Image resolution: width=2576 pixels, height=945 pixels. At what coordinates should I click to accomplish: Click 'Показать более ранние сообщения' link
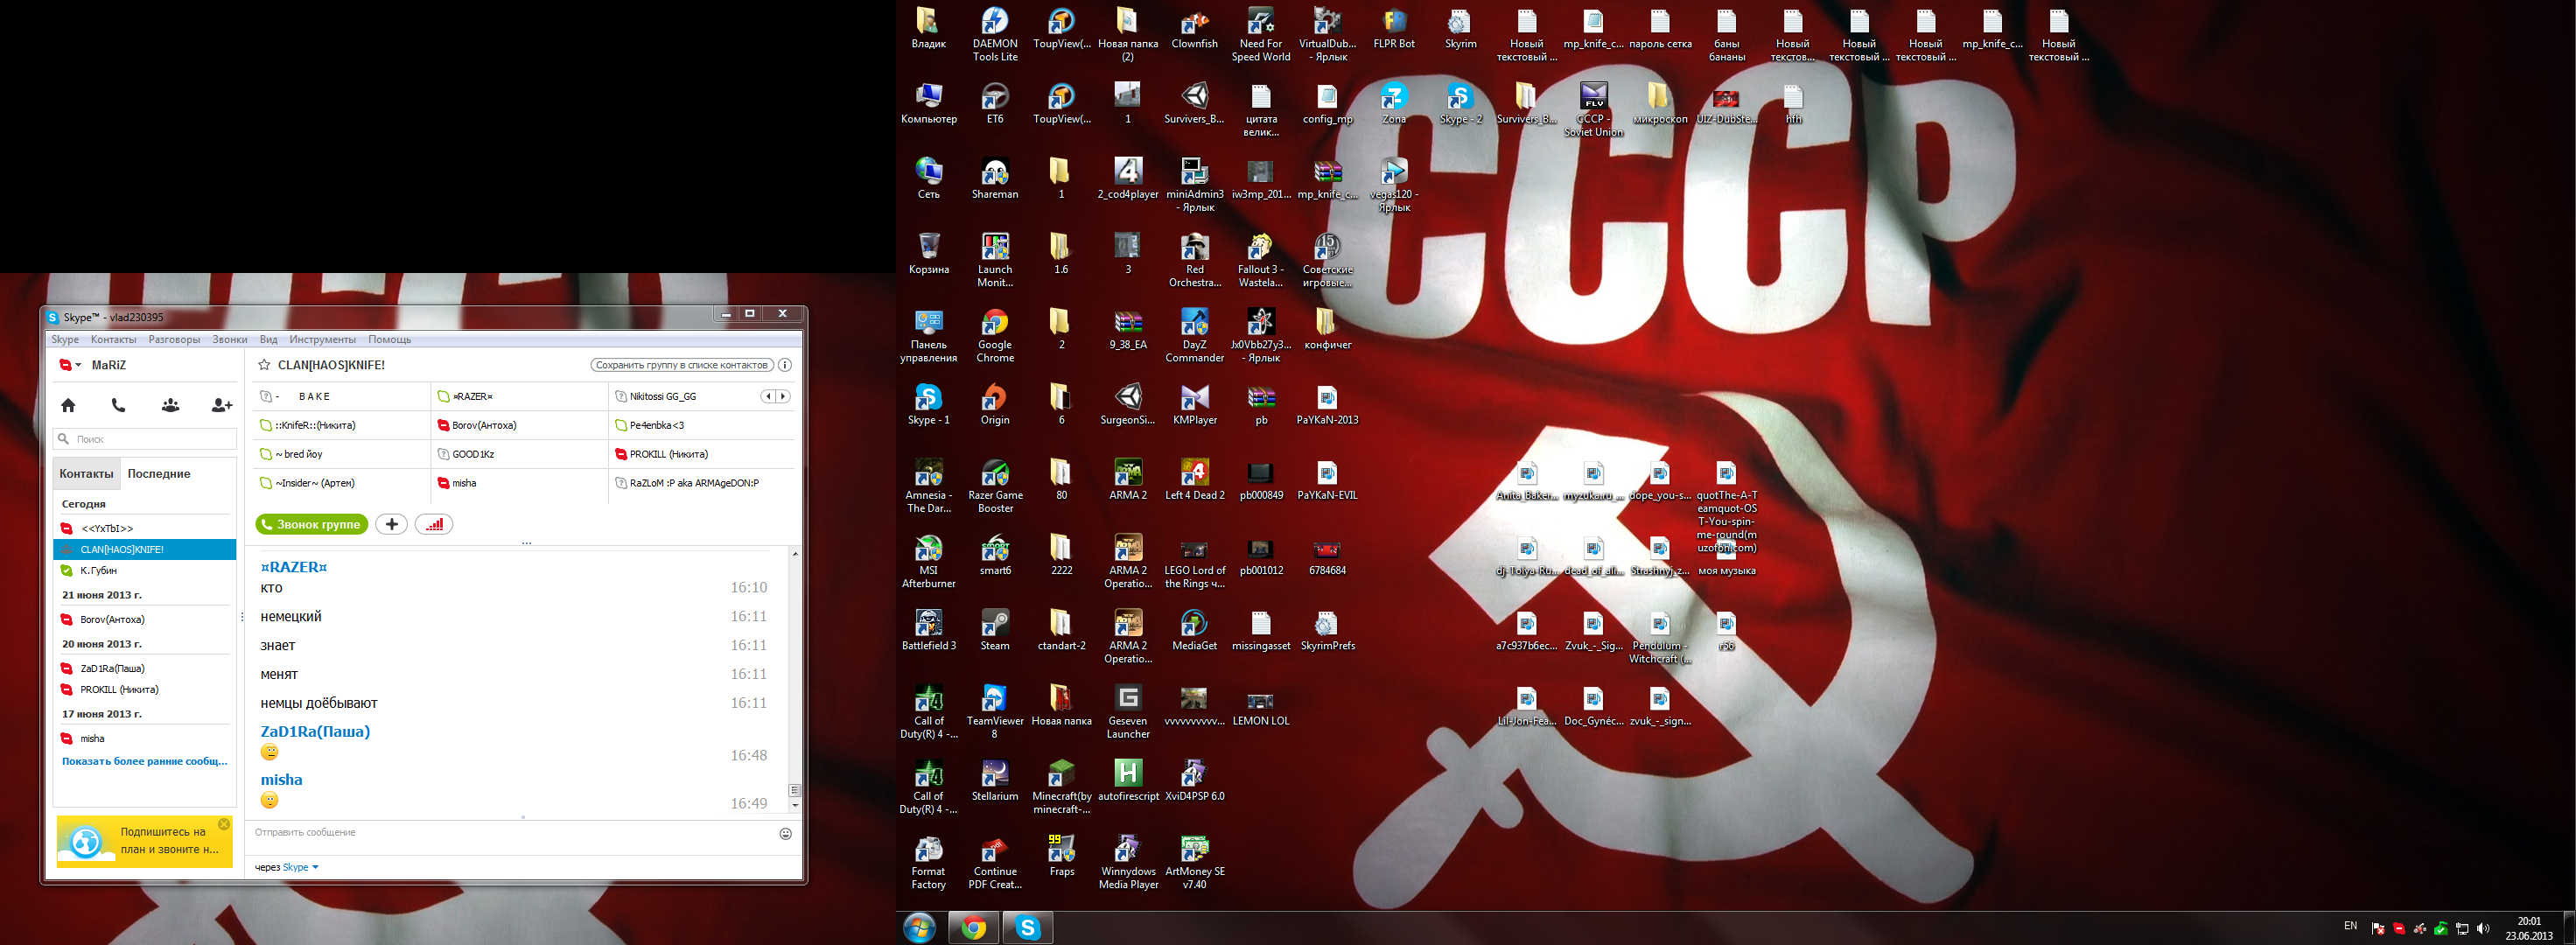click(144, 761)
